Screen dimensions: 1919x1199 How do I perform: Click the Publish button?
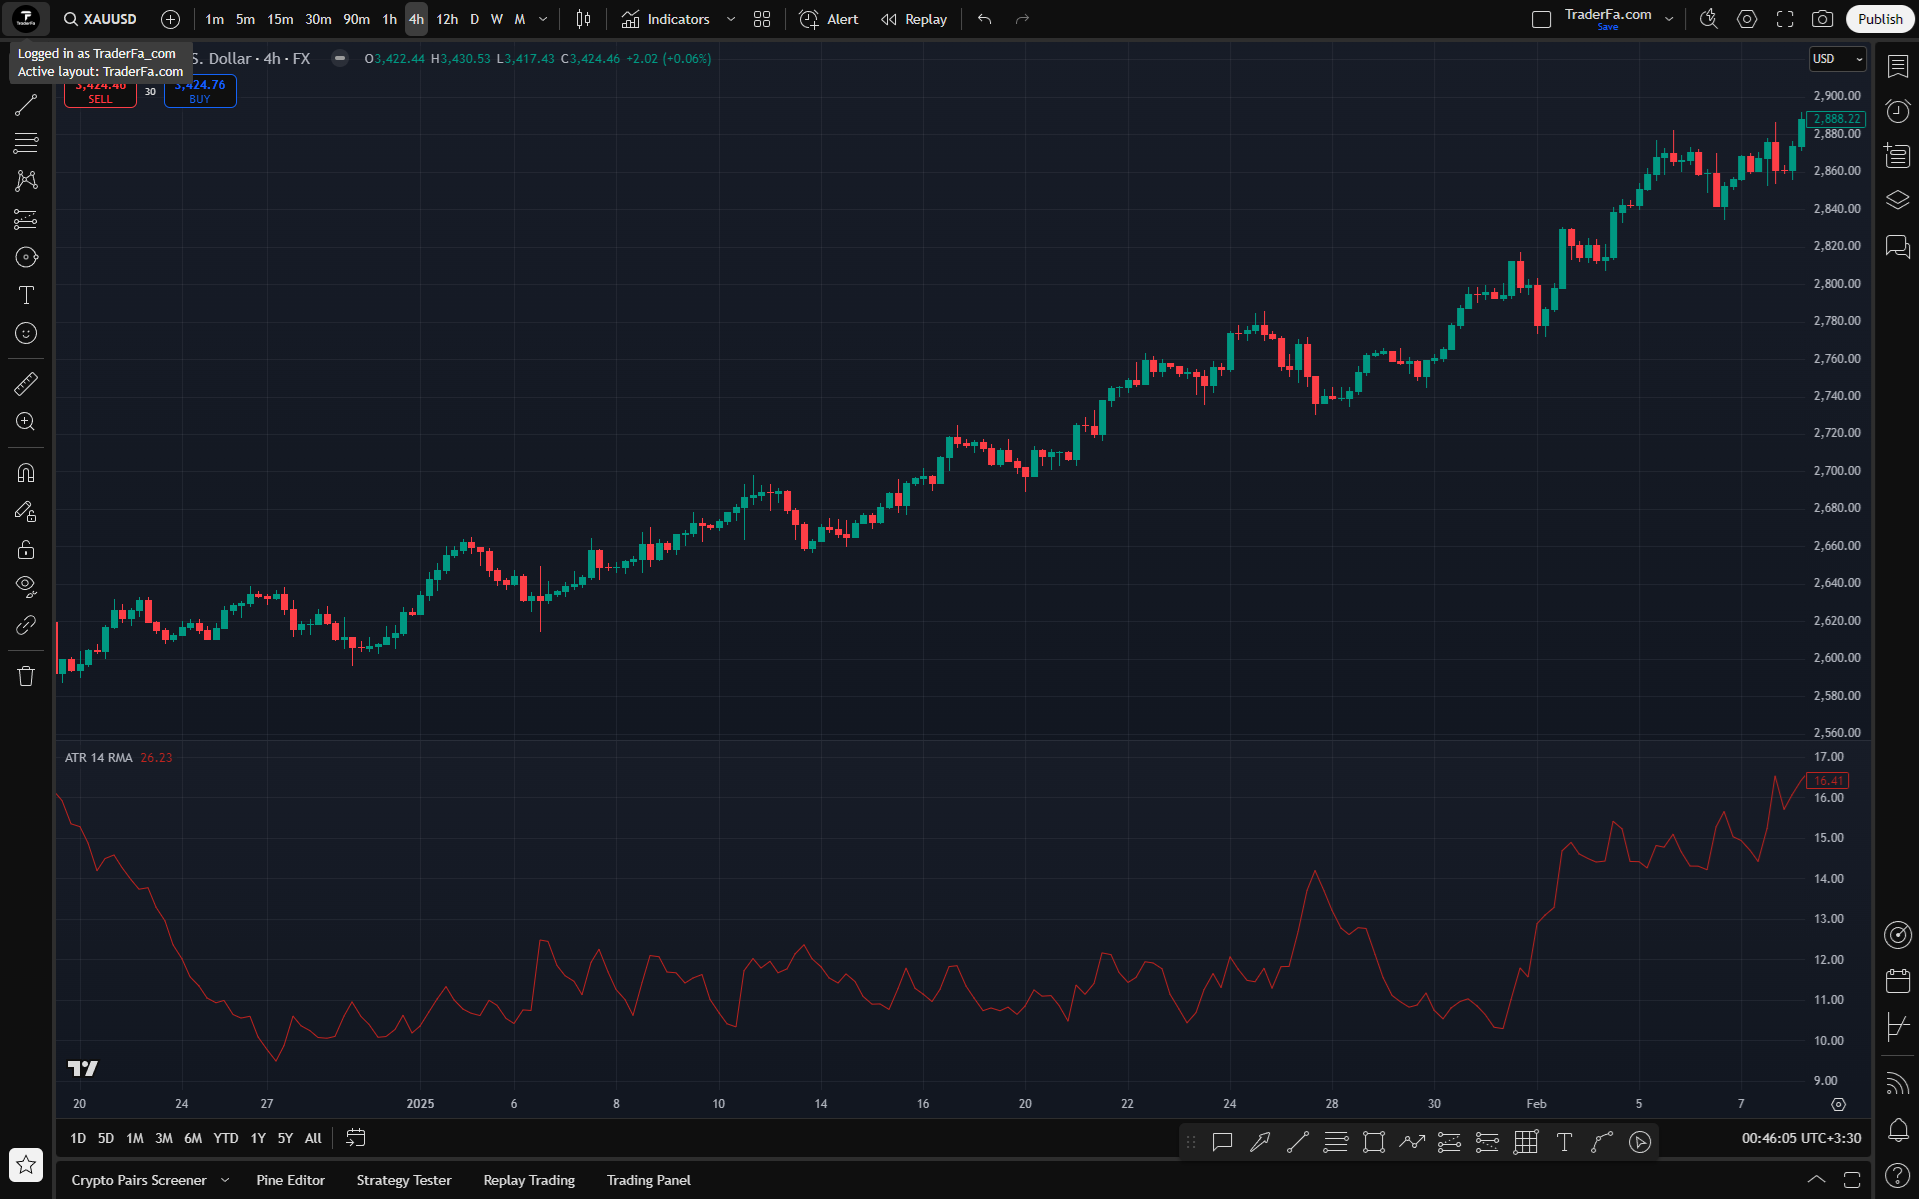[1879, 19]
